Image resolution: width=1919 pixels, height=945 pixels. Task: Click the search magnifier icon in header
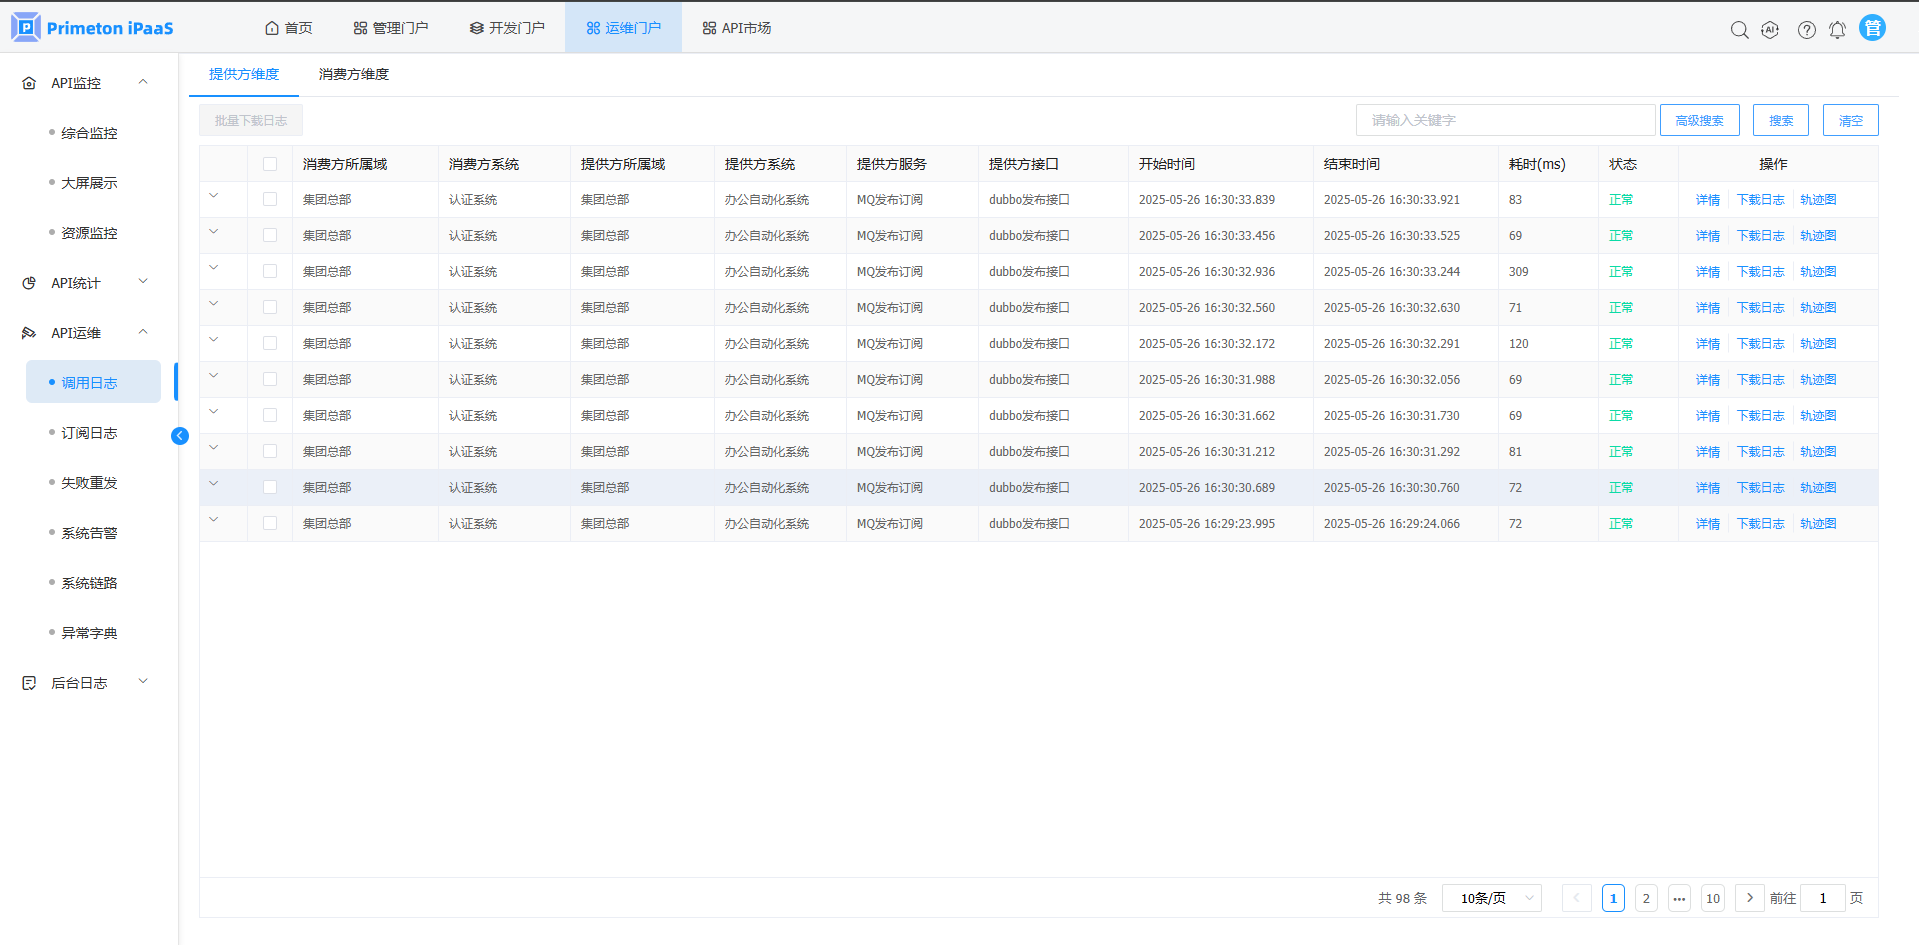tap(1739, 30)
